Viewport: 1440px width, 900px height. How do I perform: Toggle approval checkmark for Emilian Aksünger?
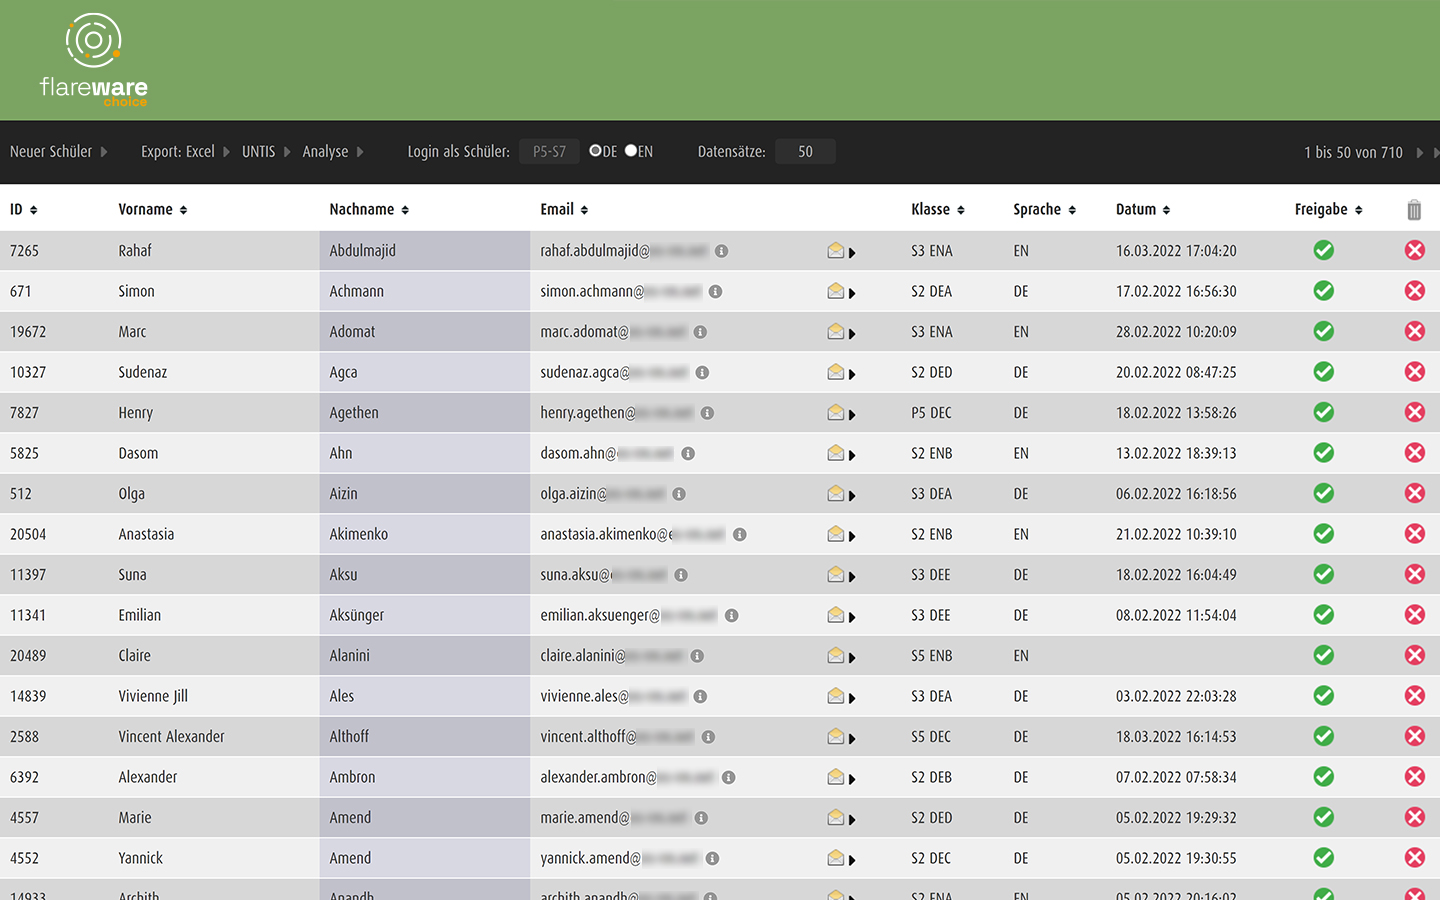click(1324, 615)
